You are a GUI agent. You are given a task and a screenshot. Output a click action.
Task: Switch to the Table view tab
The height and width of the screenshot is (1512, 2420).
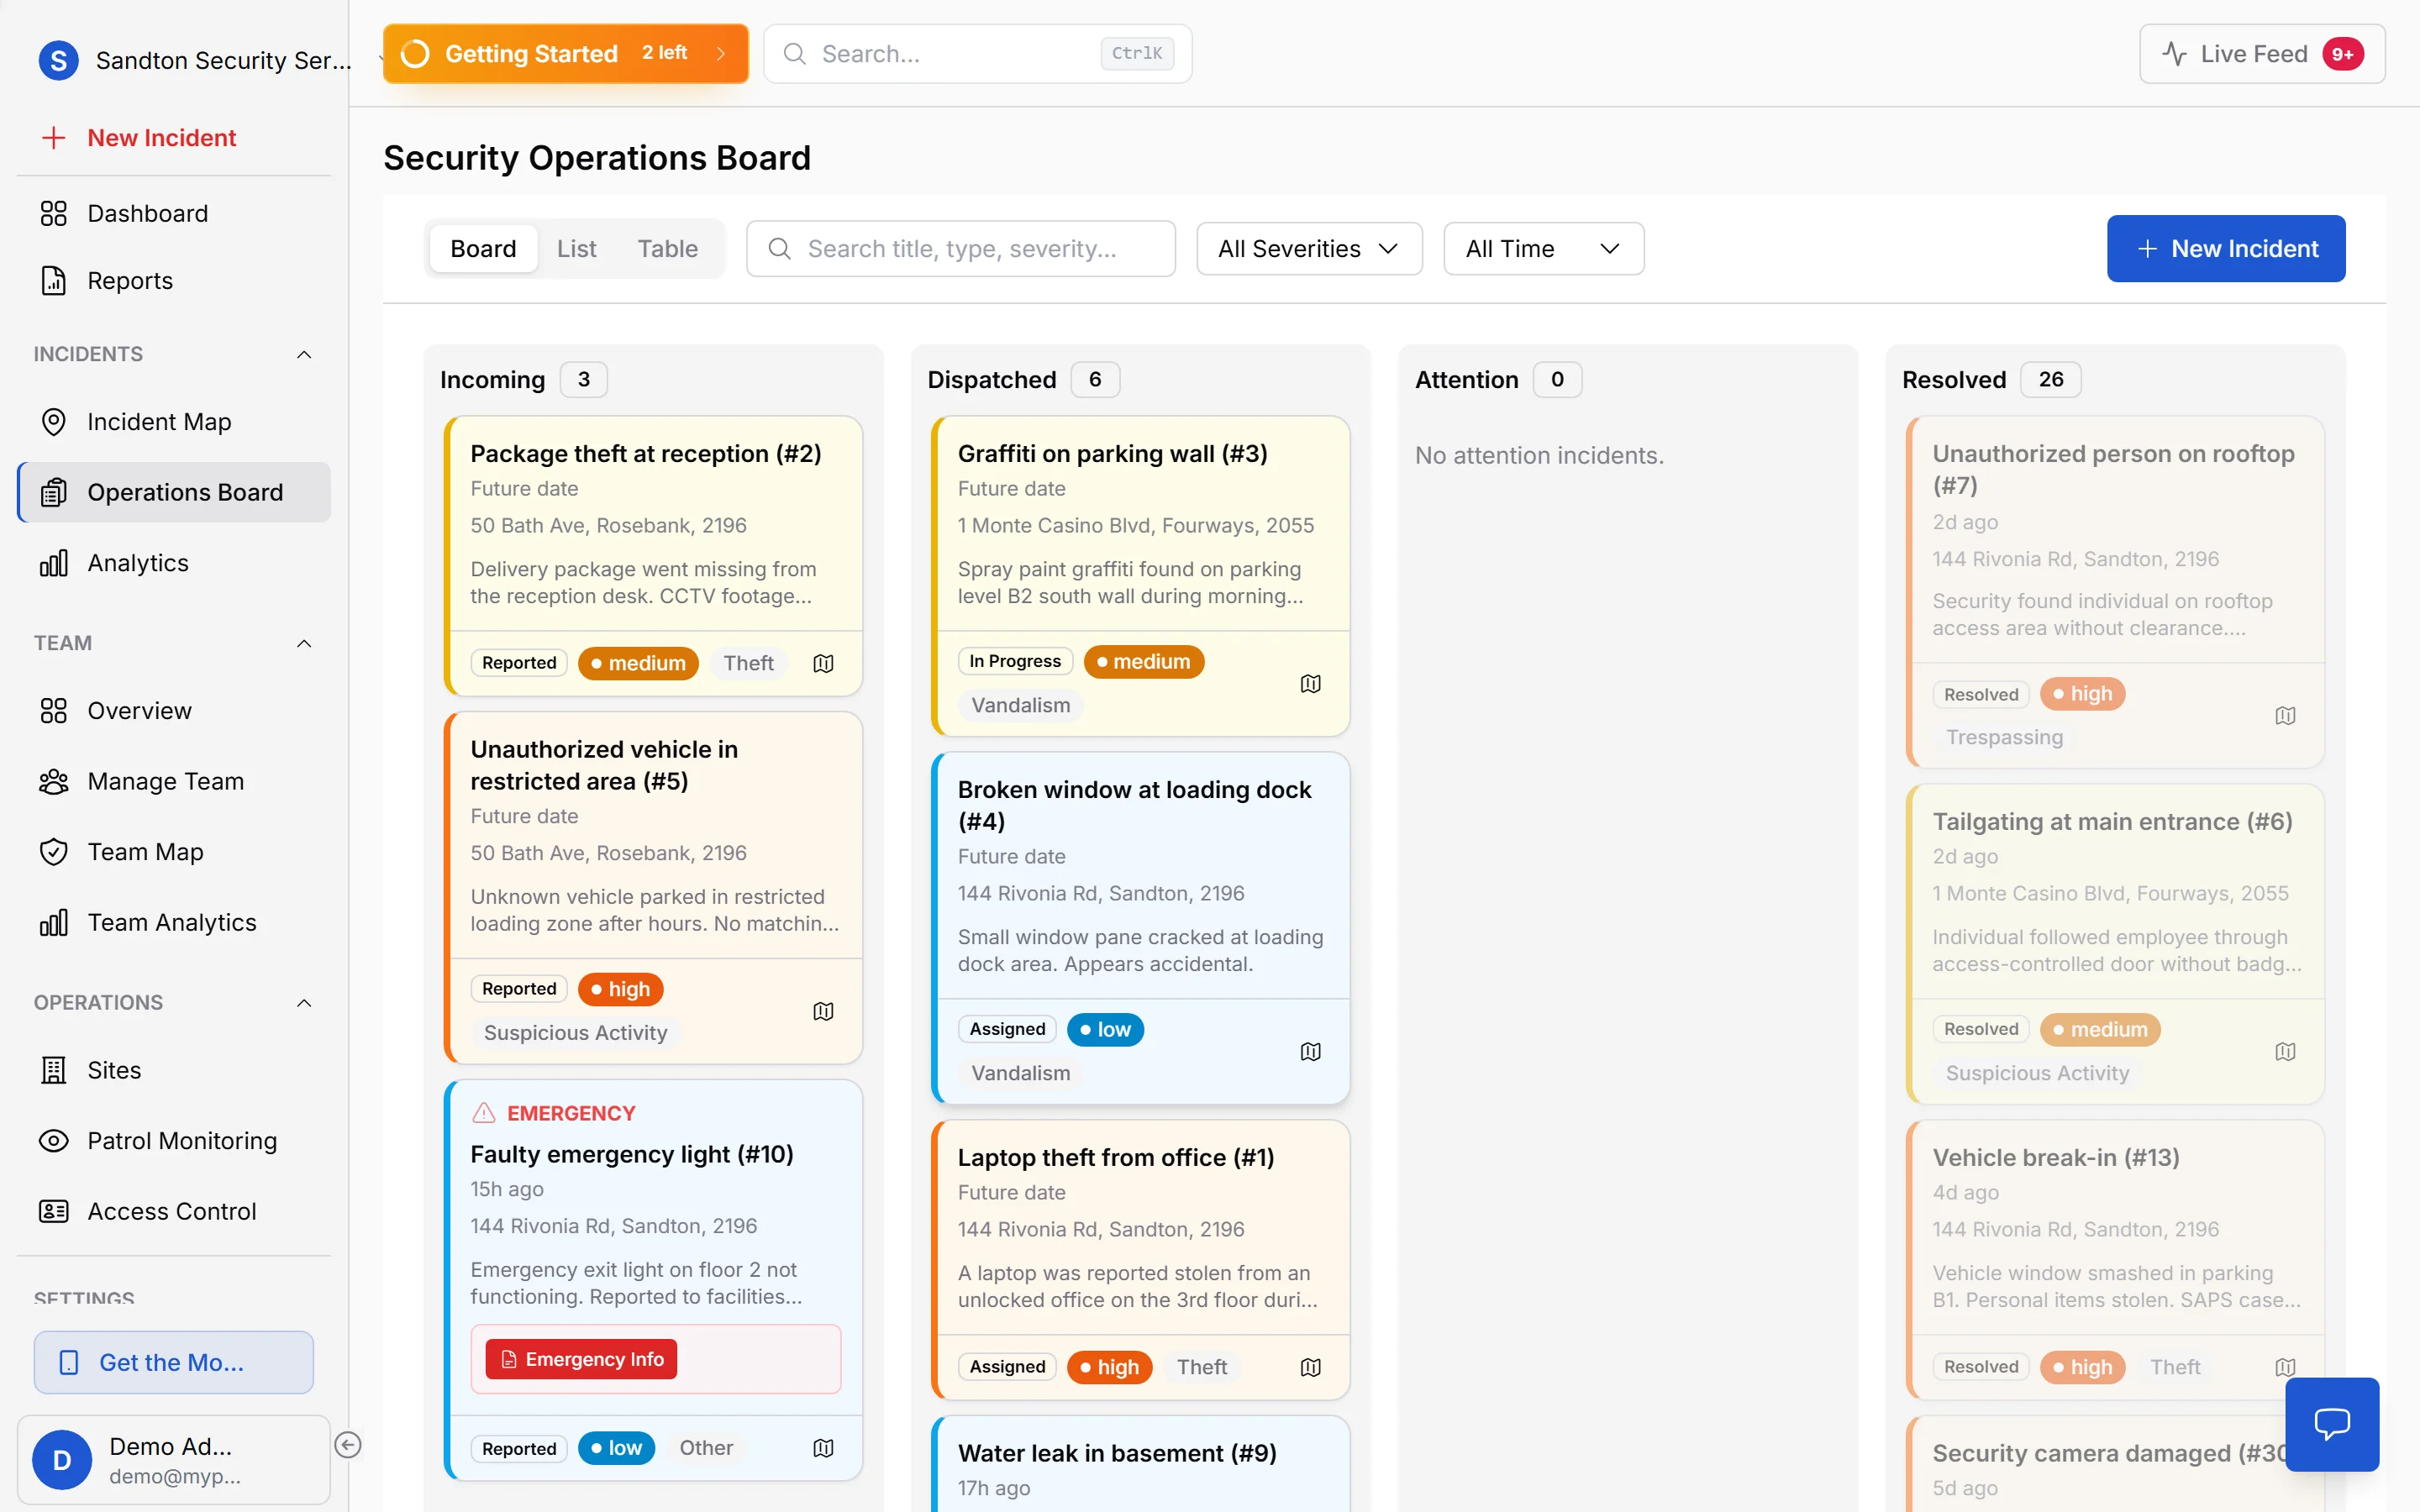668,248
